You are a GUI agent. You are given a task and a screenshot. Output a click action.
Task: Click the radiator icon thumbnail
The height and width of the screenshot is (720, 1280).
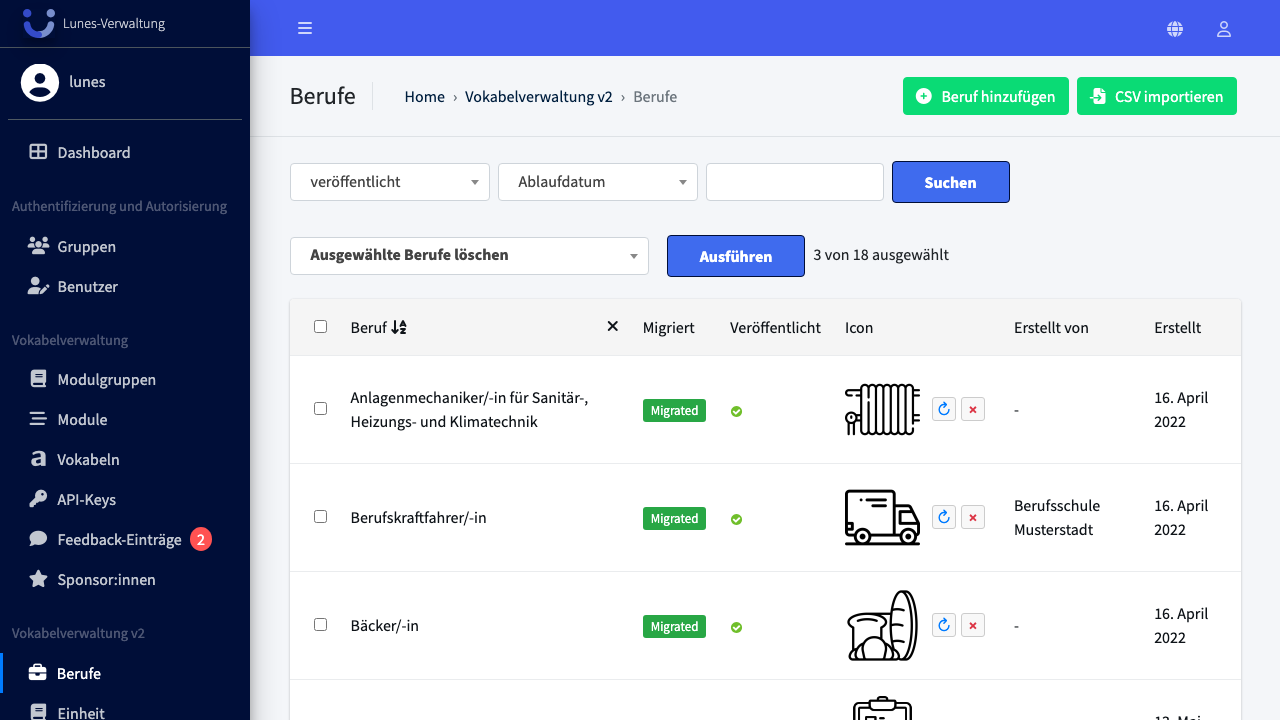point(882,409)
